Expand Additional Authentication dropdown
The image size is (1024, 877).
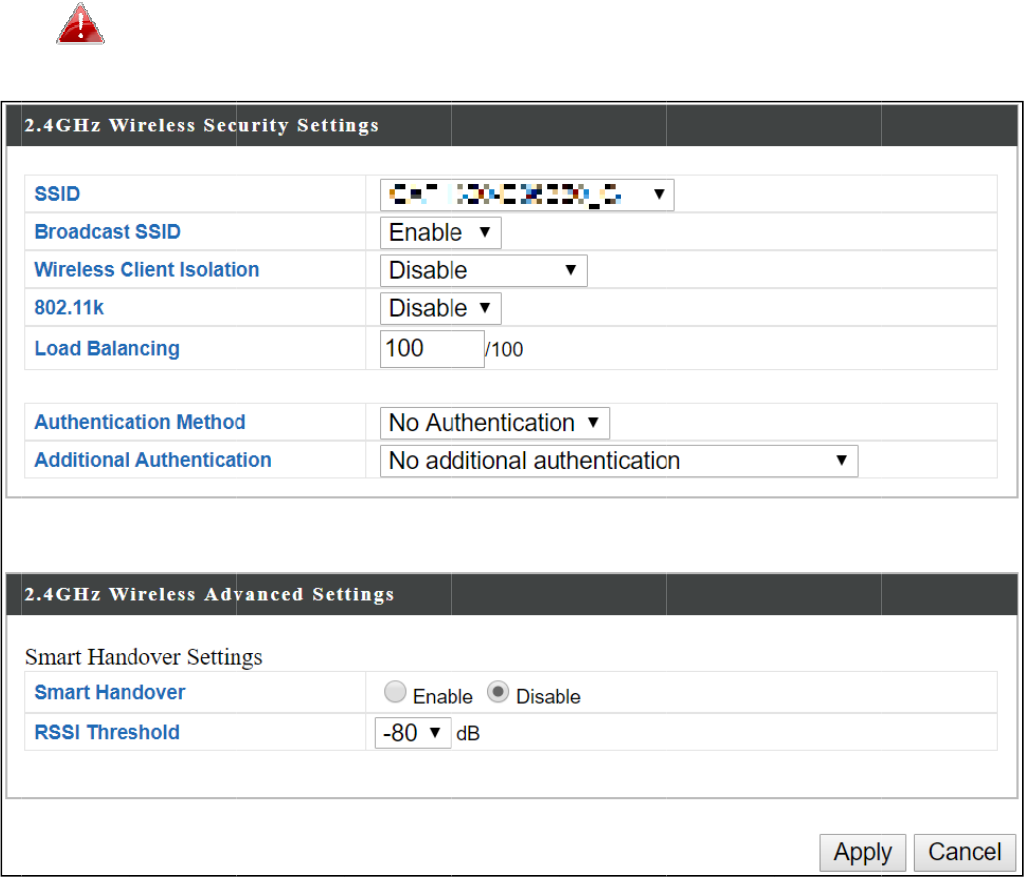(x=618, y=461)
